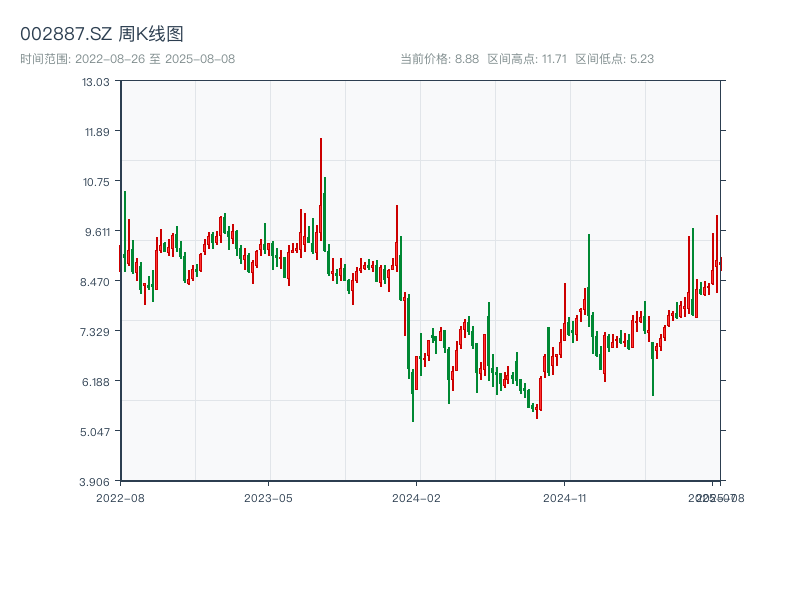The height and width of the screenshot is (600, 800).
Task: Click the 13.03 y-axis label
Action: coord(96,81)
